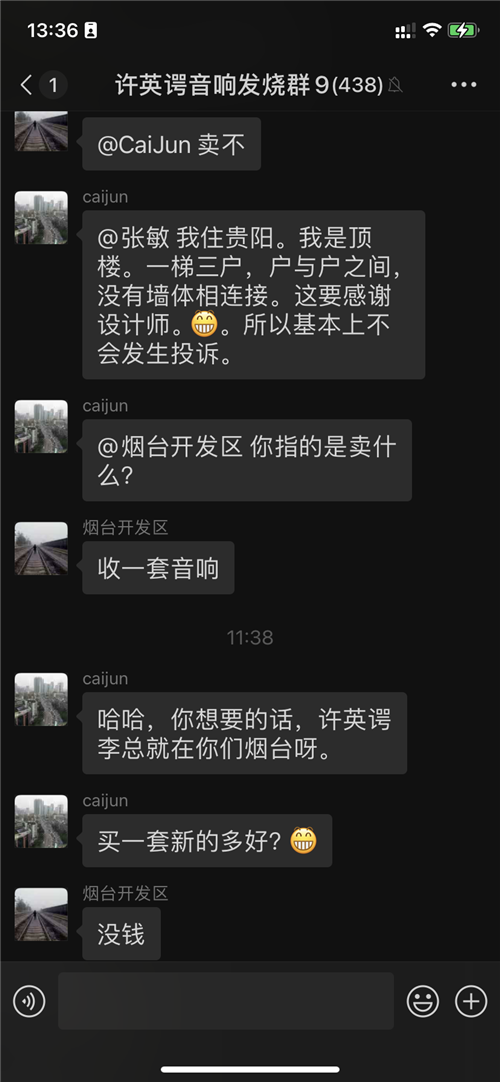
Task: Open the emoji sticker picker
Action: pos(423,1001)
